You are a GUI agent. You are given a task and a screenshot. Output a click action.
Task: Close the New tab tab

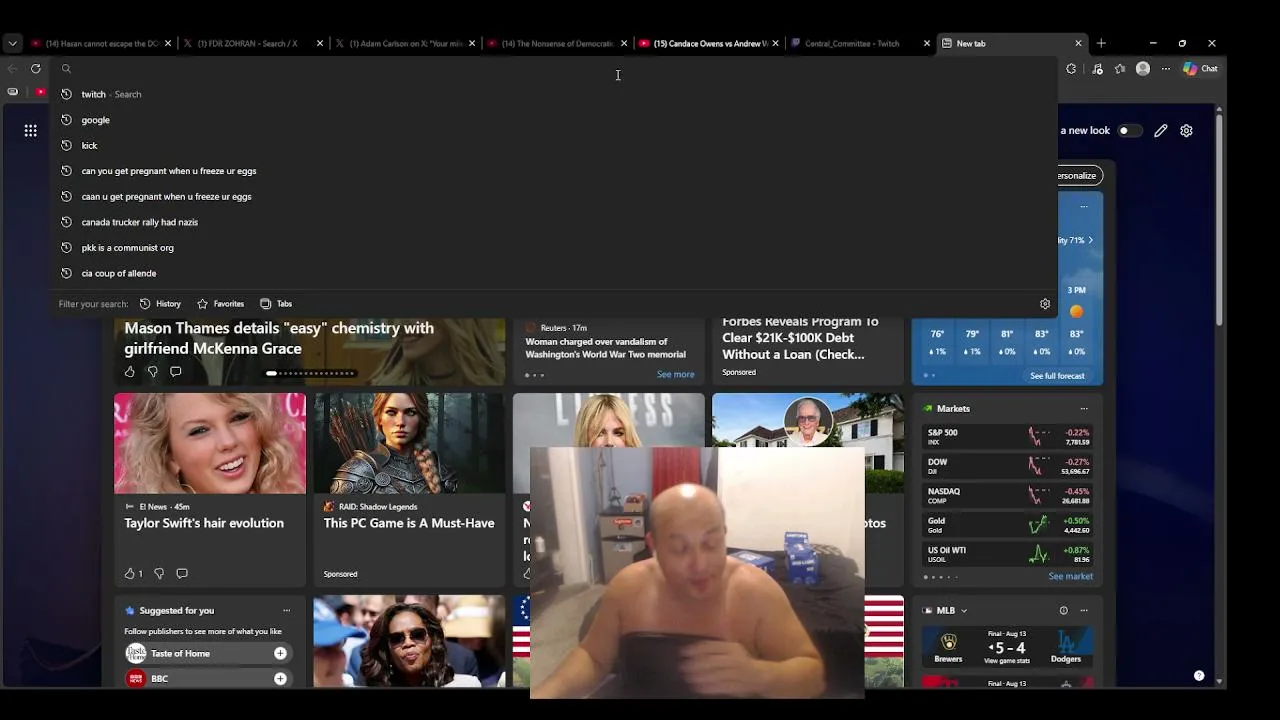[1078, 43]
